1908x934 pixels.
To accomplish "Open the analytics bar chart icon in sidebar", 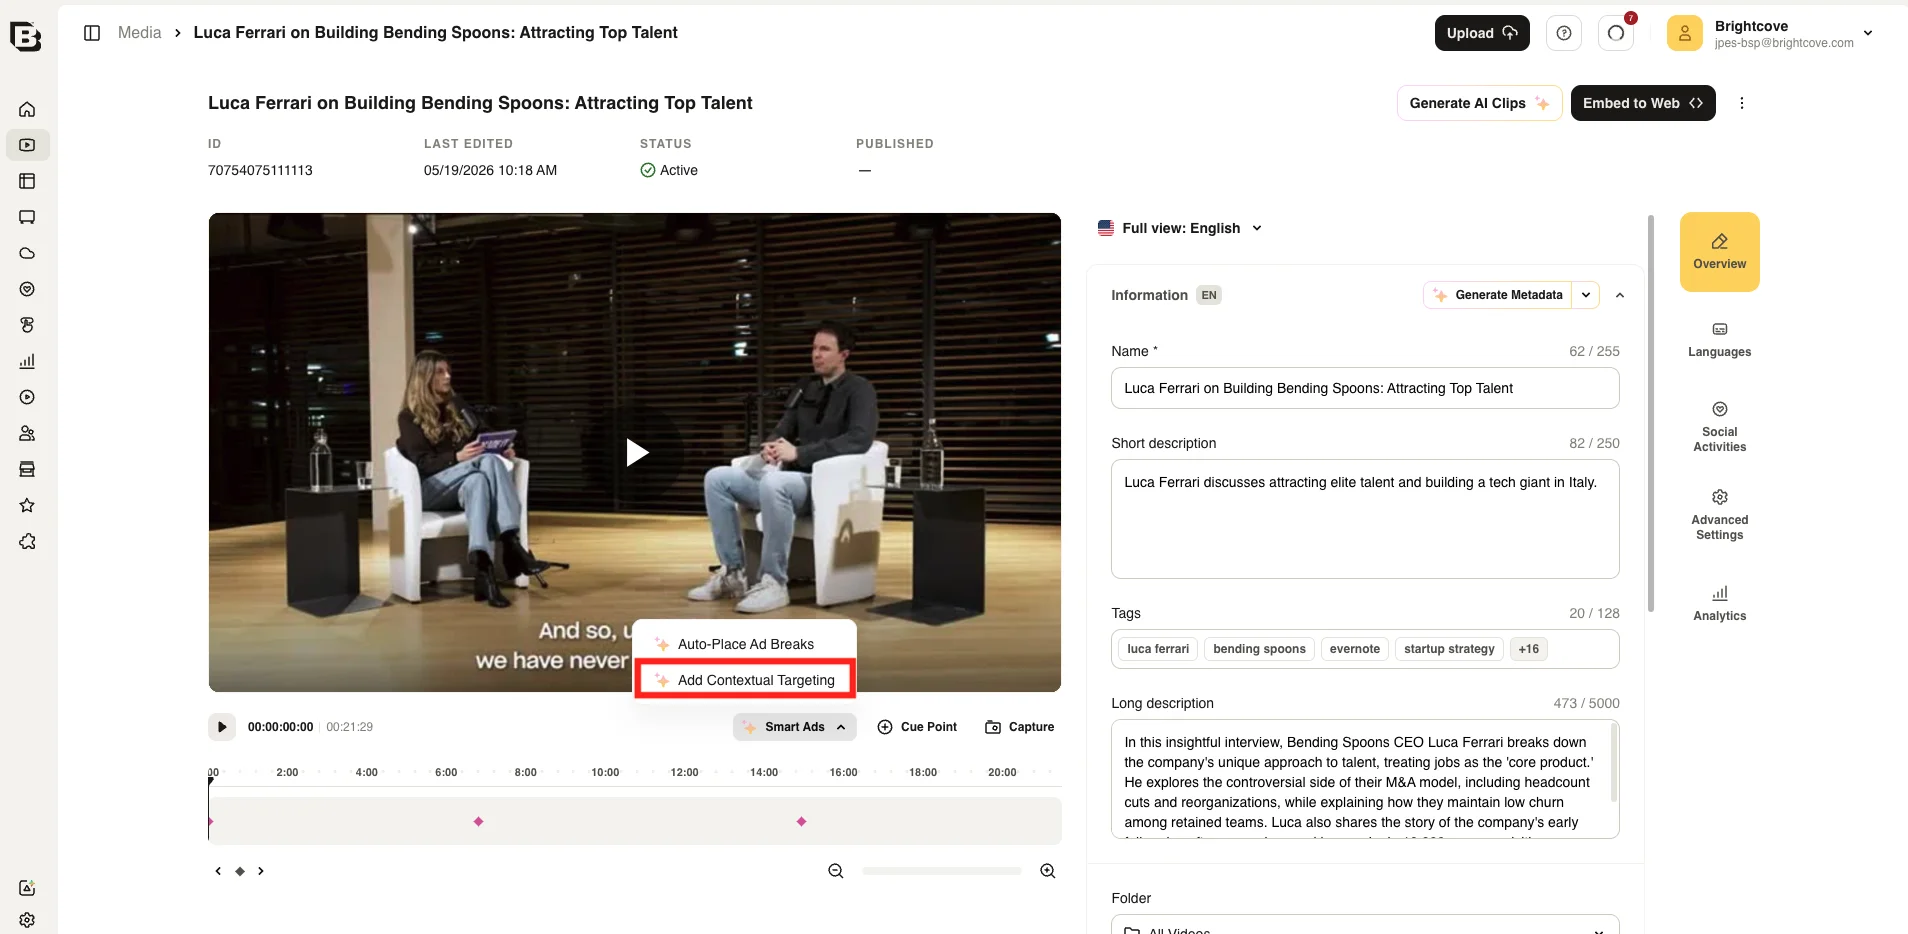I will pyautogui.click(x=27, y=361).
